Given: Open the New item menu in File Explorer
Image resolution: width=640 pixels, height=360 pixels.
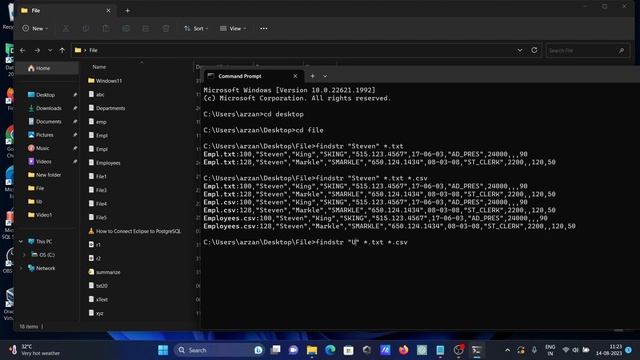Looking at the screenshot, I should [x=35, y=29].
